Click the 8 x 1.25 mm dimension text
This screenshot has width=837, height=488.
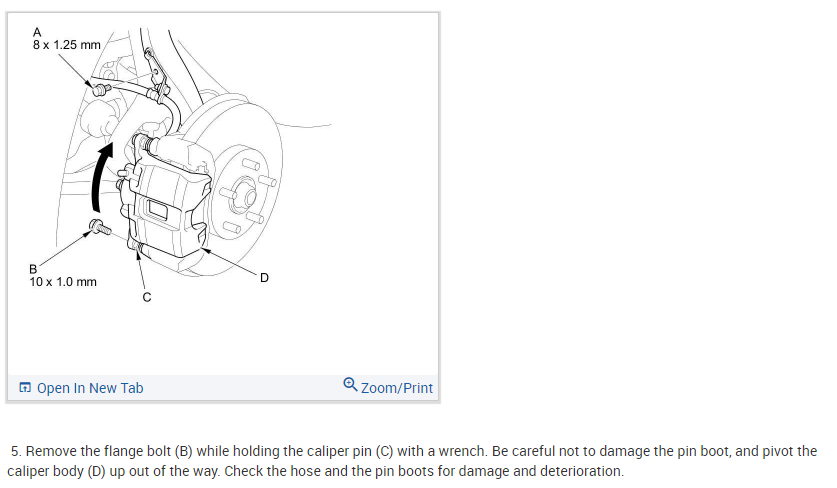click(x=67, y=45)
